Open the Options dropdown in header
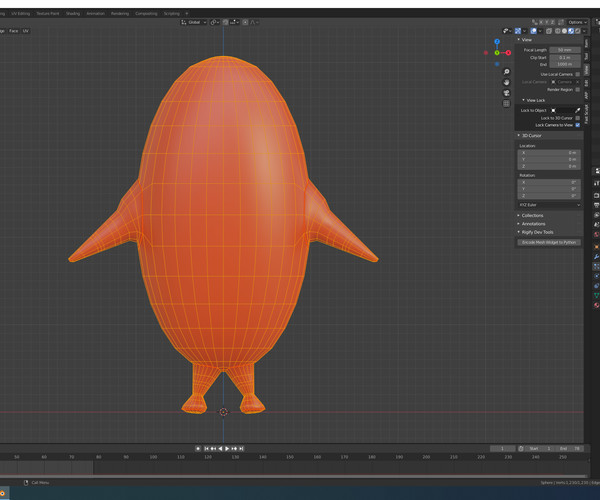This screenshot has width=600, height=500. click(x=577, y=22)
